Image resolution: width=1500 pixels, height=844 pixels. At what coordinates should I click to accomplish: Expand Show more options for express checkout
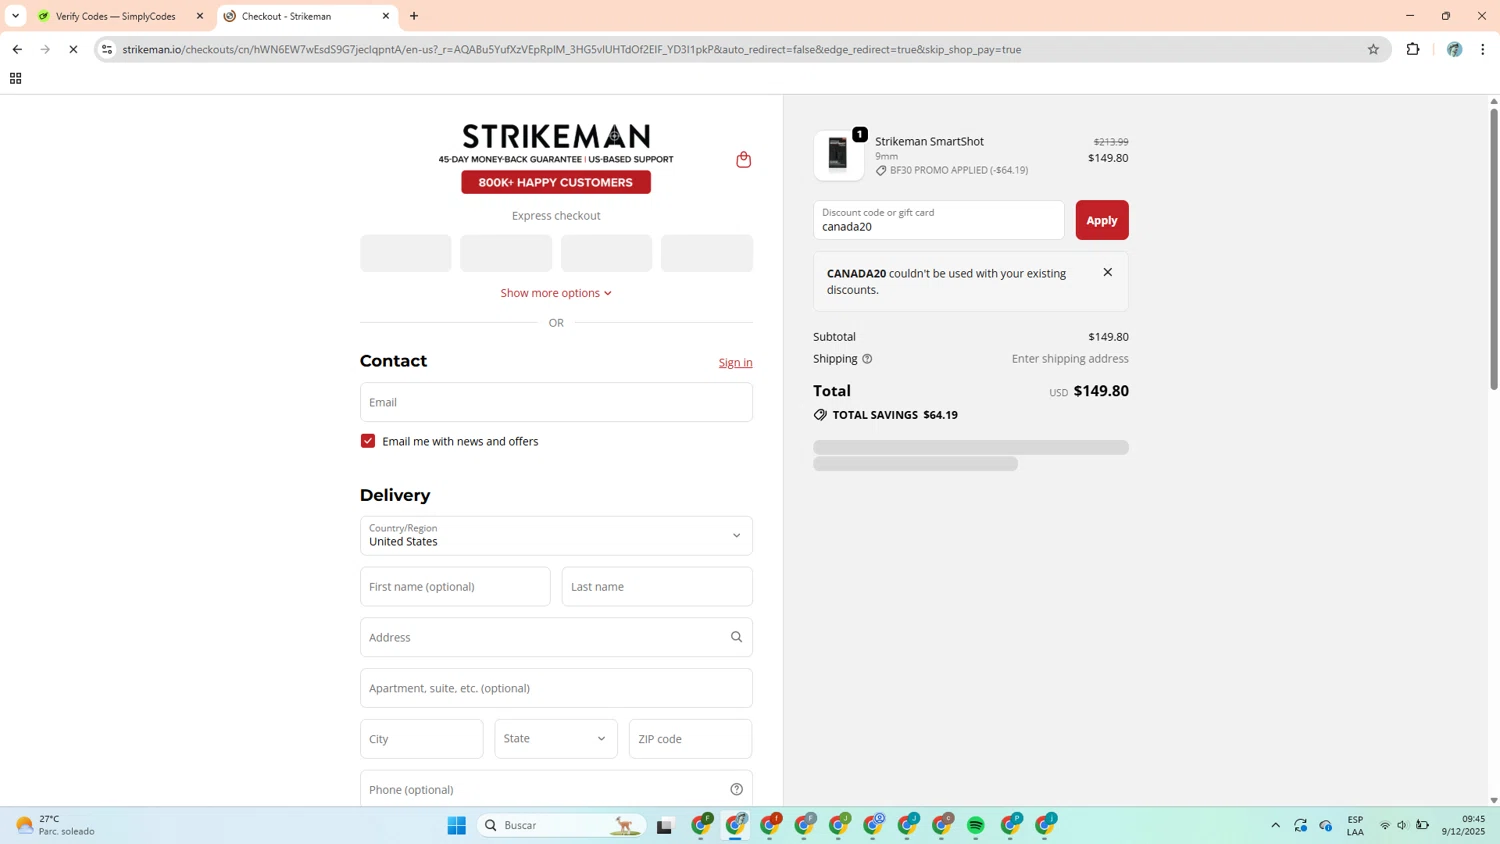click(556, 293)
